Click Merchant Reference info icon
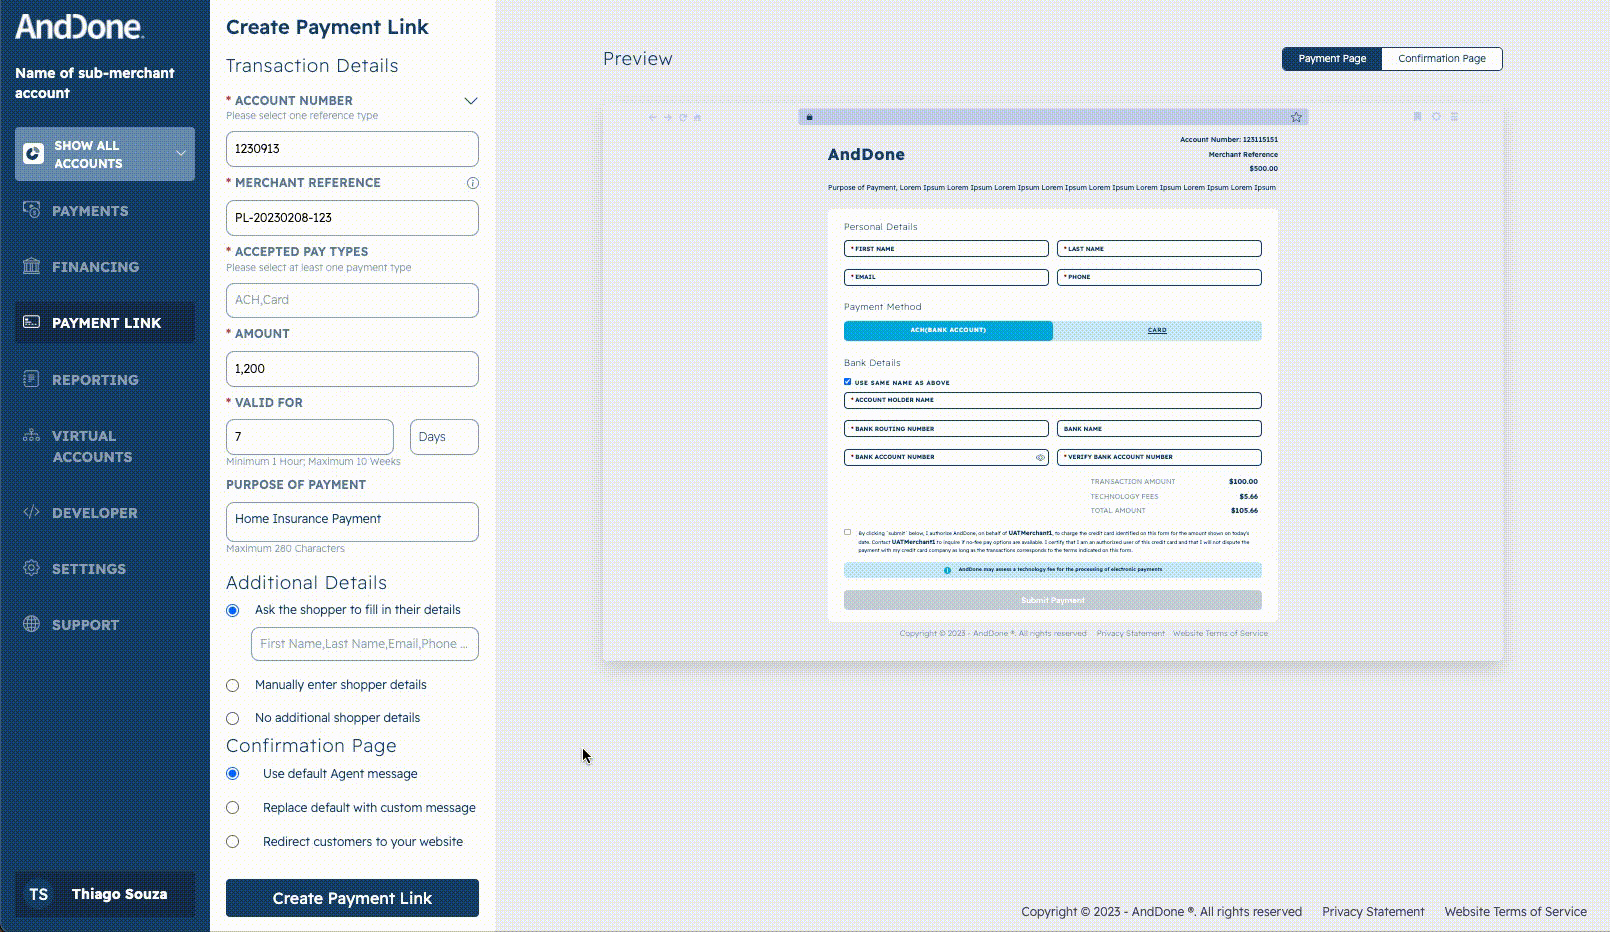The width and height of the screenshot is (1610, 932). (x=472, y=183)
